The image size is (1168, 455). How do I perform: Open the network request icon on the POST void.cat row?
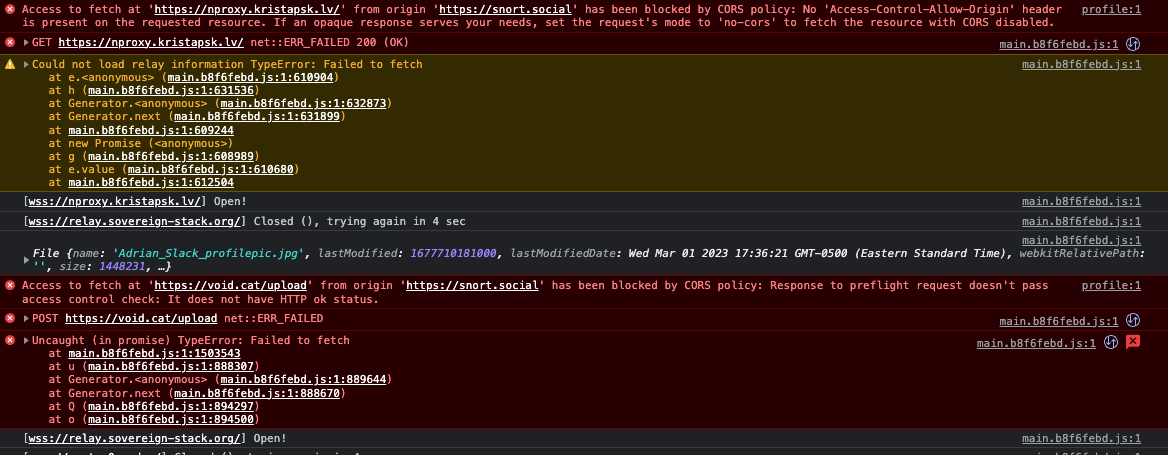1133,320
